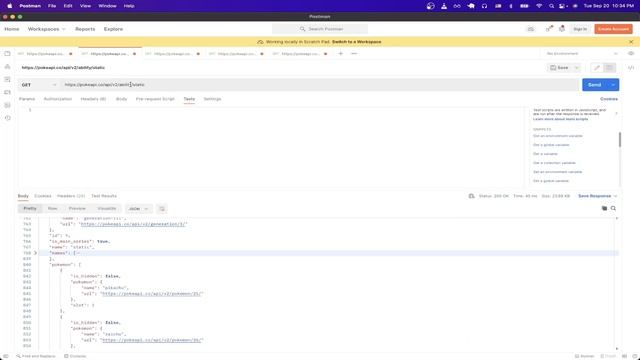
Task: Open the Monitors sidebar icon
Action: coord(7,105)
